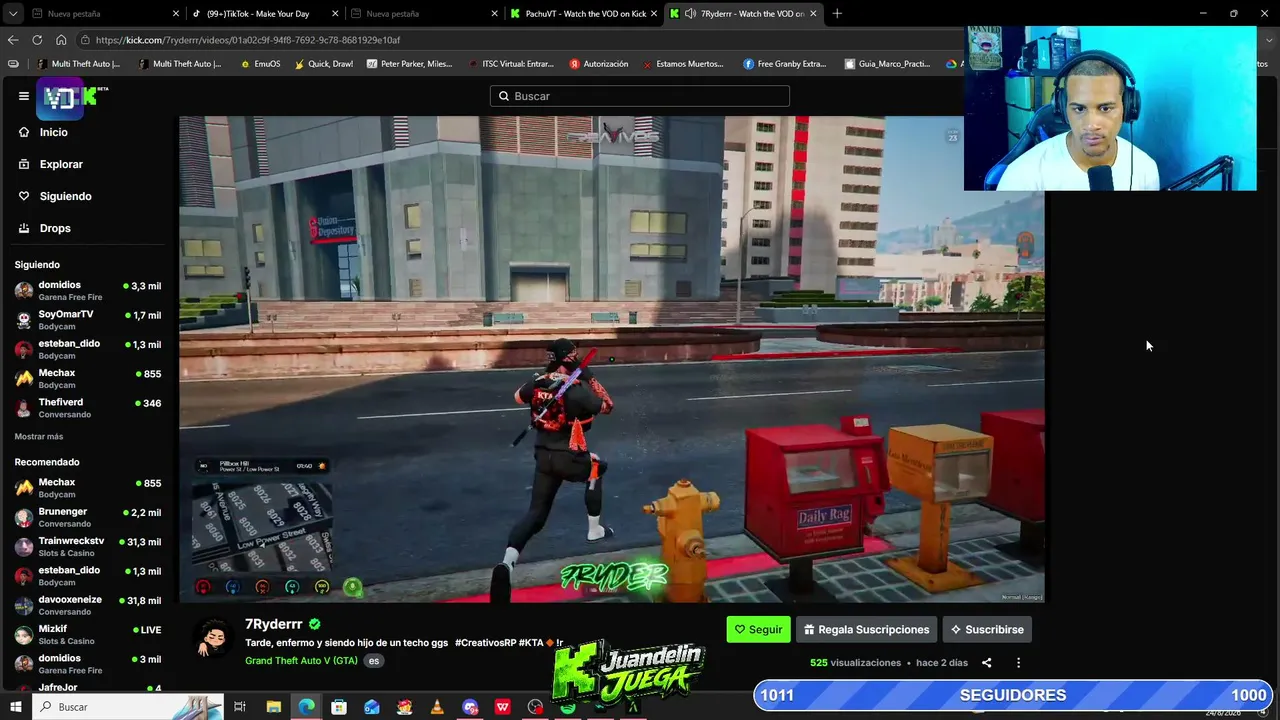This screenshot has width=1280, height=720.
Task: Go to Kick home via the logo
Action: (72, 98)
